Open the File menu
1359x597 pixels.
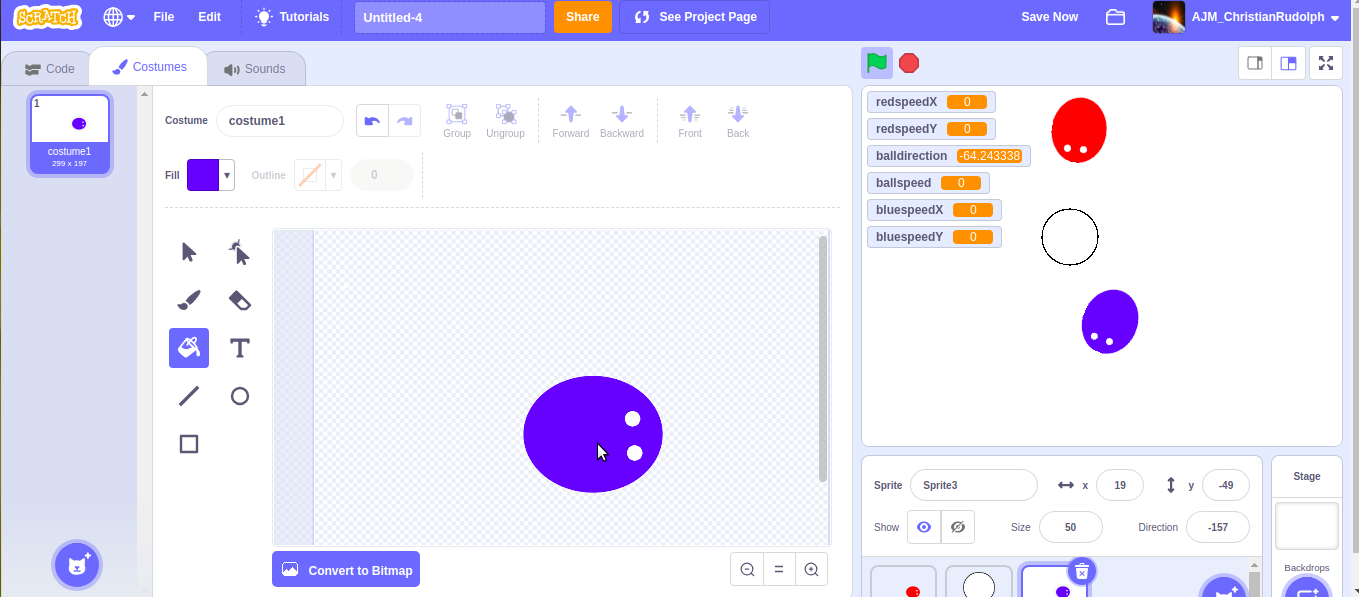[x=163, y=17]
